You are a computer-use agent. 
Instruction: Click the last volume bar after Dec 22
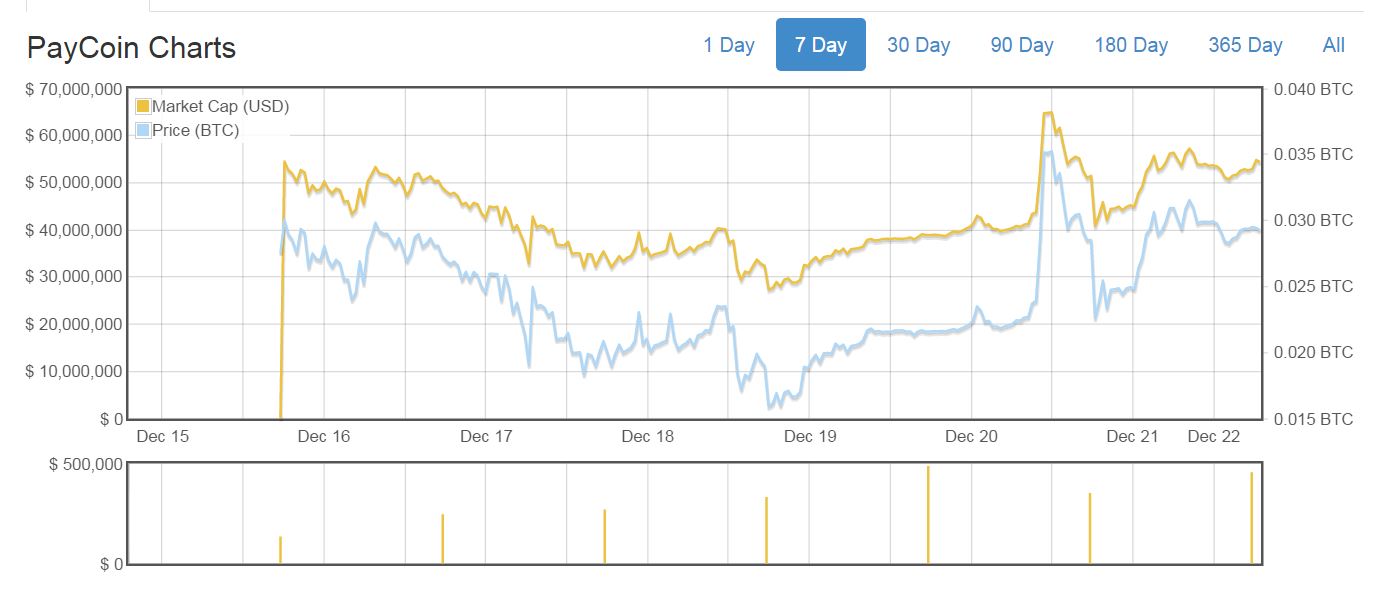(x=1252, y=518)
